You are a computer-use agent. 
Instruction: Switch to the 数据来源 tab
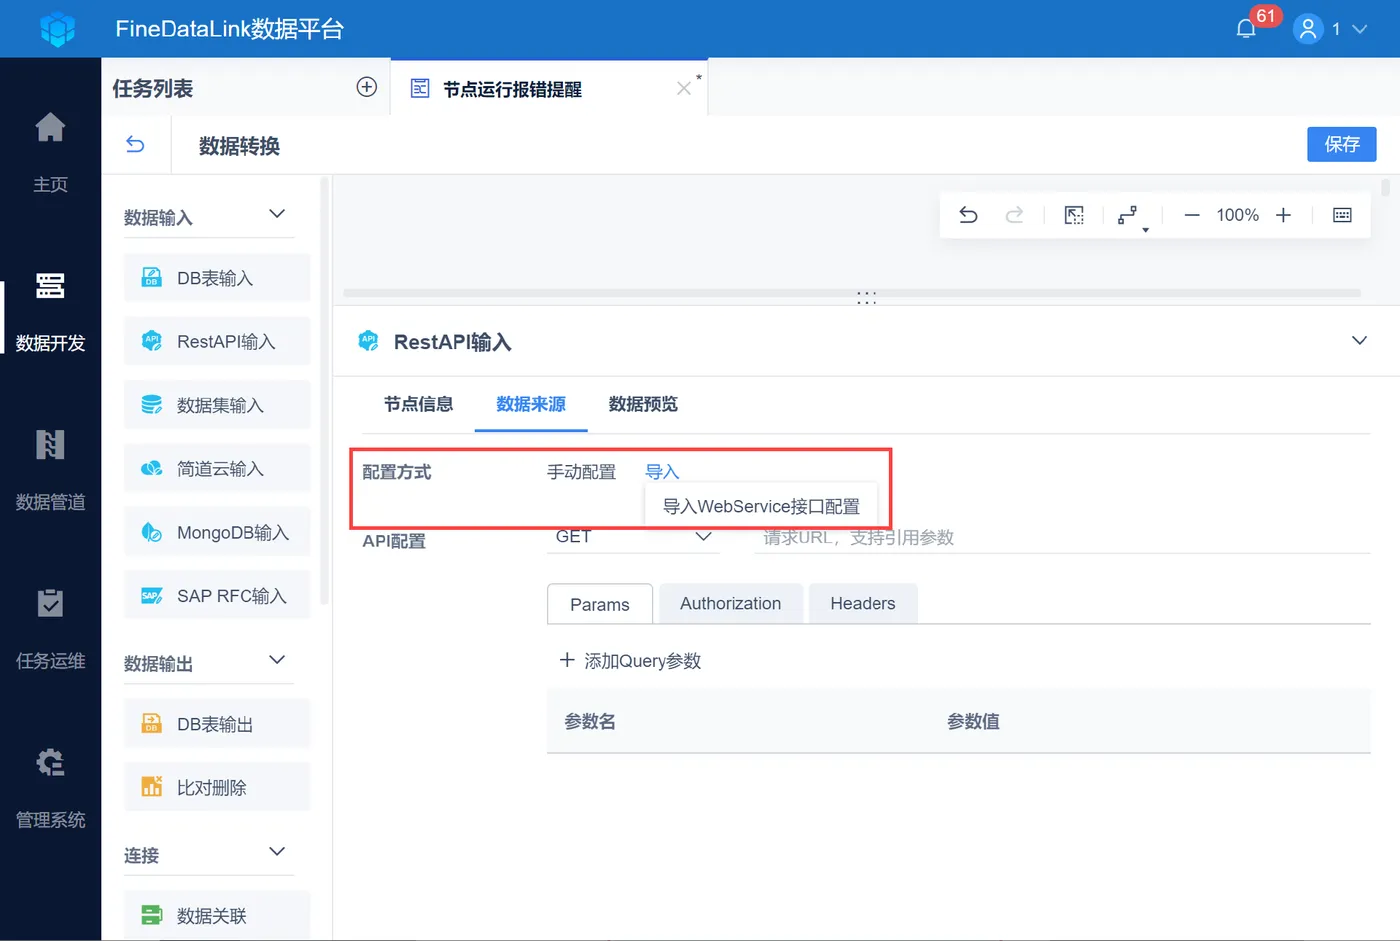tap(531, 404)
